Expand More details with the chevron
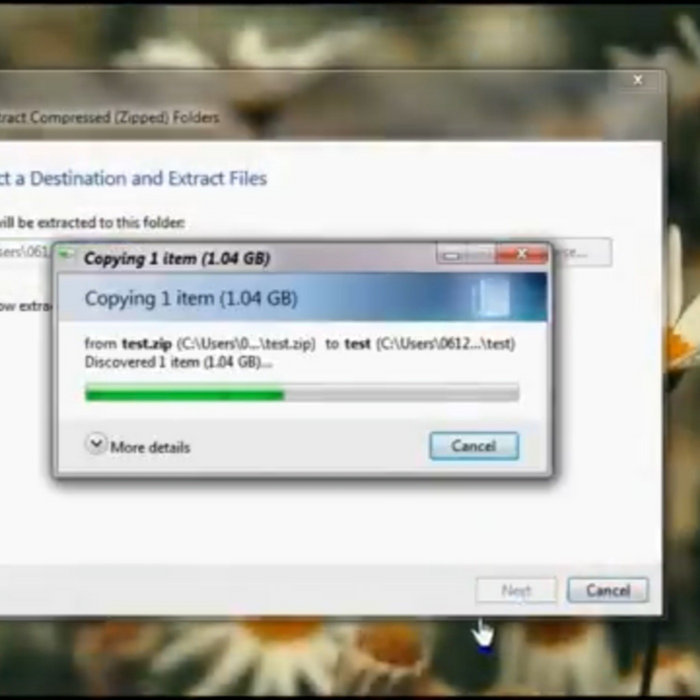The width and height of the screenshot is (700, 700). click(96, 444)
